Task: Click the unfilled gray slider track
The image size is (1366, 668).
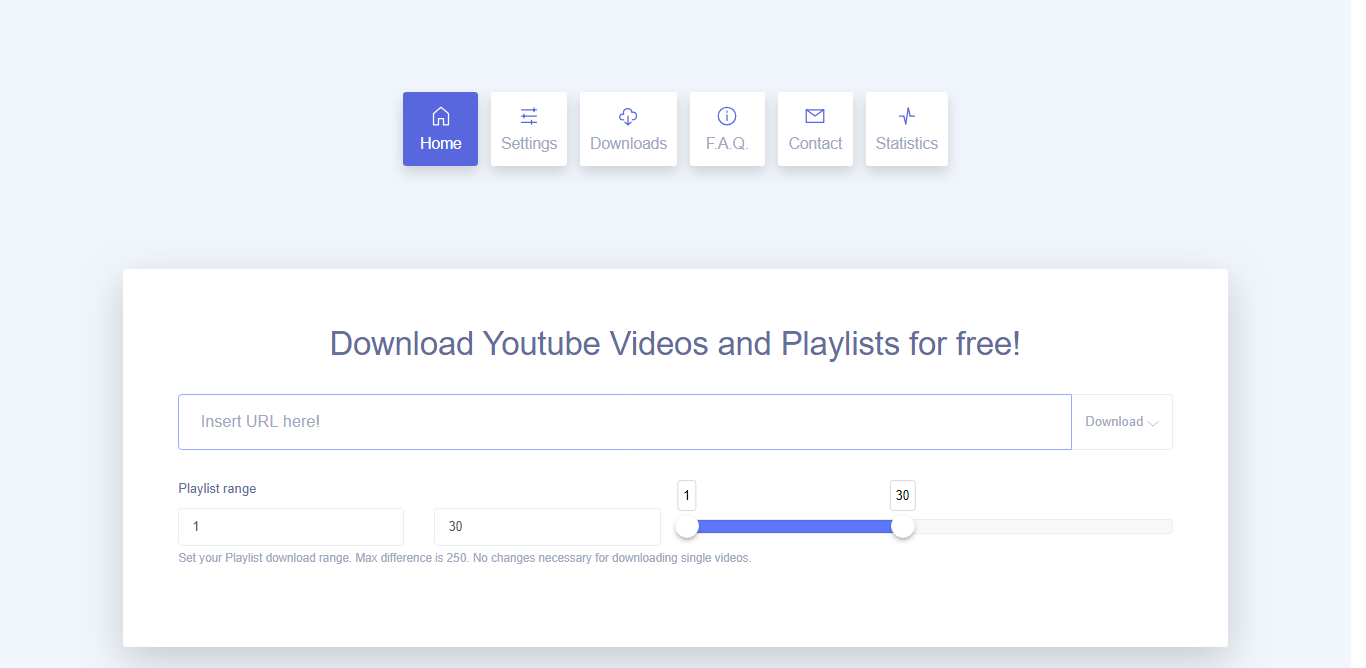Action: 1043,526
